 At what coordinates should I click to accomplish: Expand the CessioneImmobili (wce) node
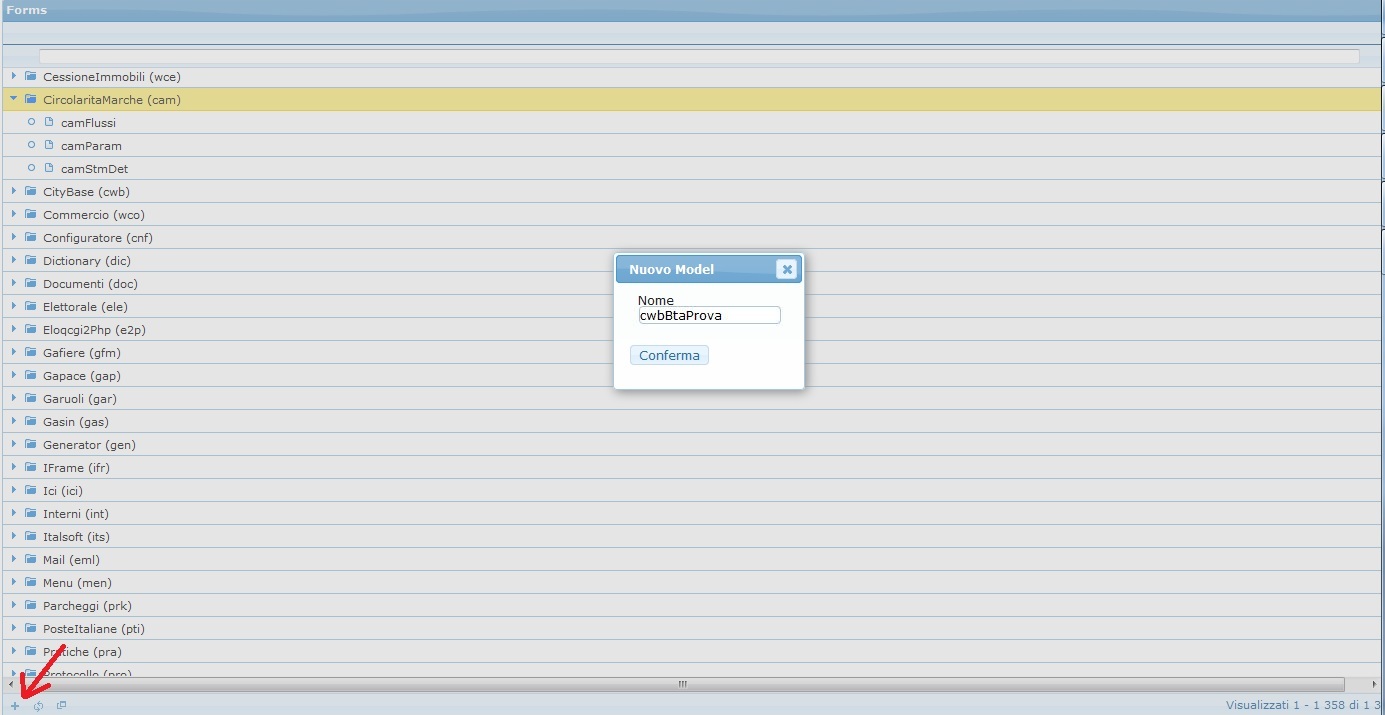coord(14,77)
